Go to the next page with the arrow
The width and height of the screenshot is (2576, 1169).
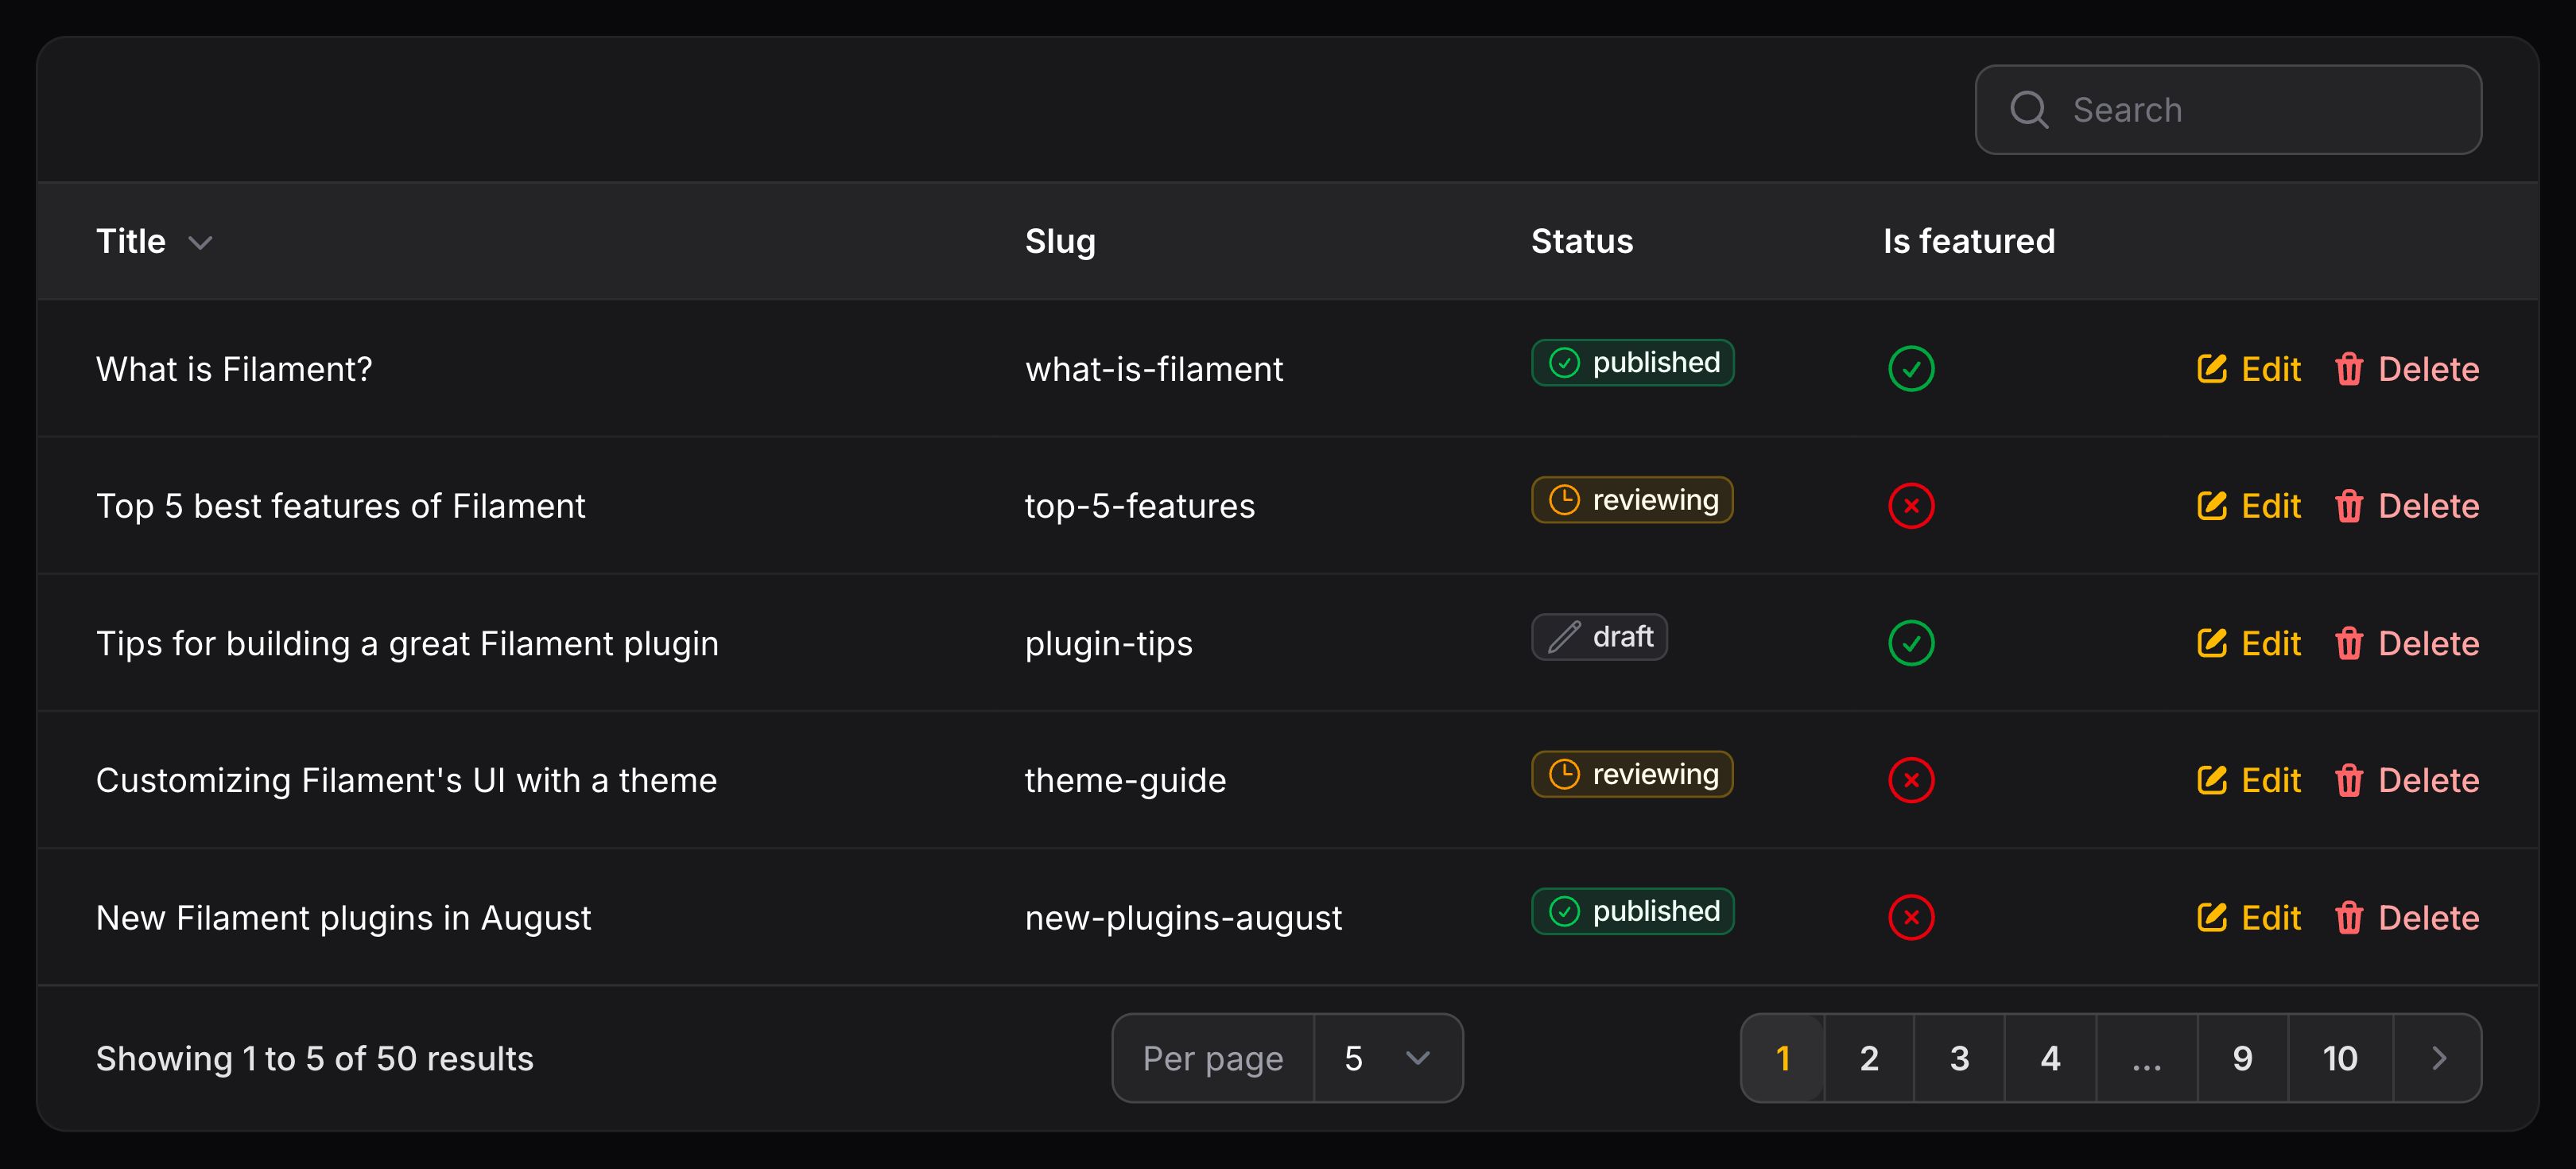tap(2438, 1058)
